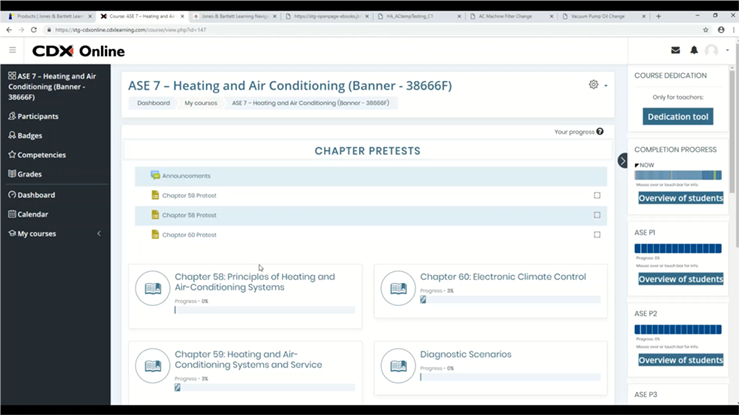The width and height of the screenshot is (739, 415).
Task: Check the Chapter 59 Pretest completion box
Action: (x=597, y=195)
